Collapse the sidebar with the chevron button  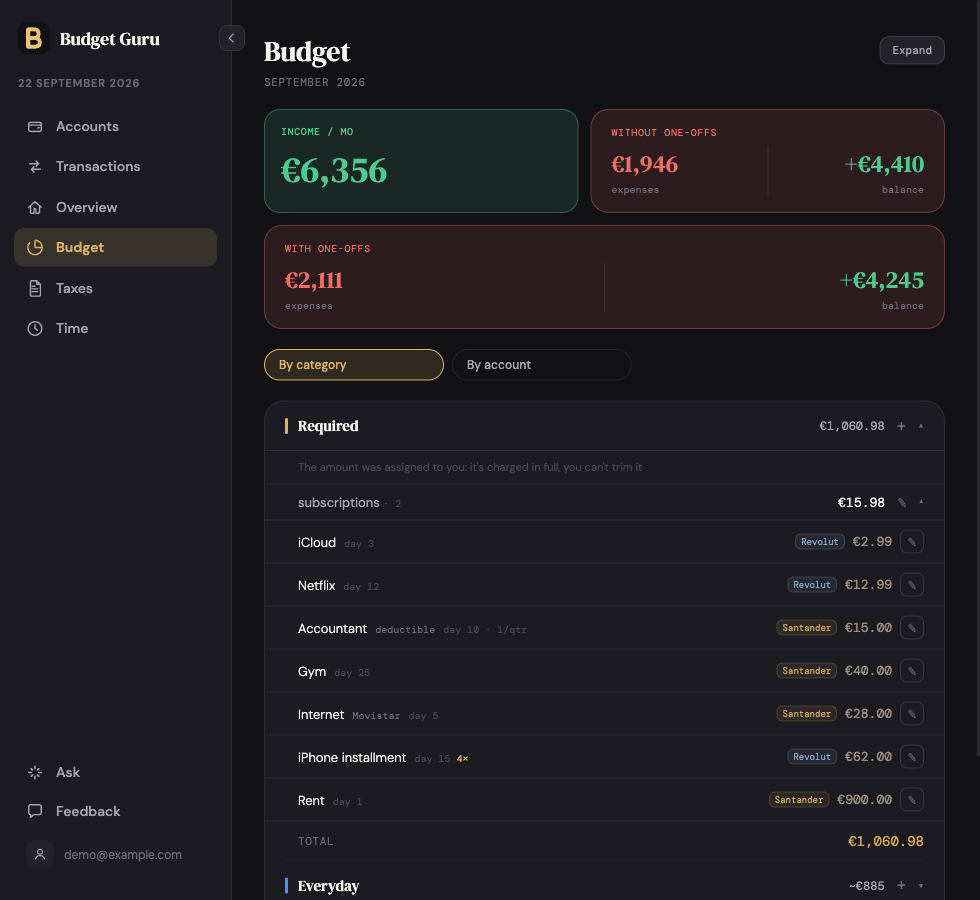click(x=231, y=38)
